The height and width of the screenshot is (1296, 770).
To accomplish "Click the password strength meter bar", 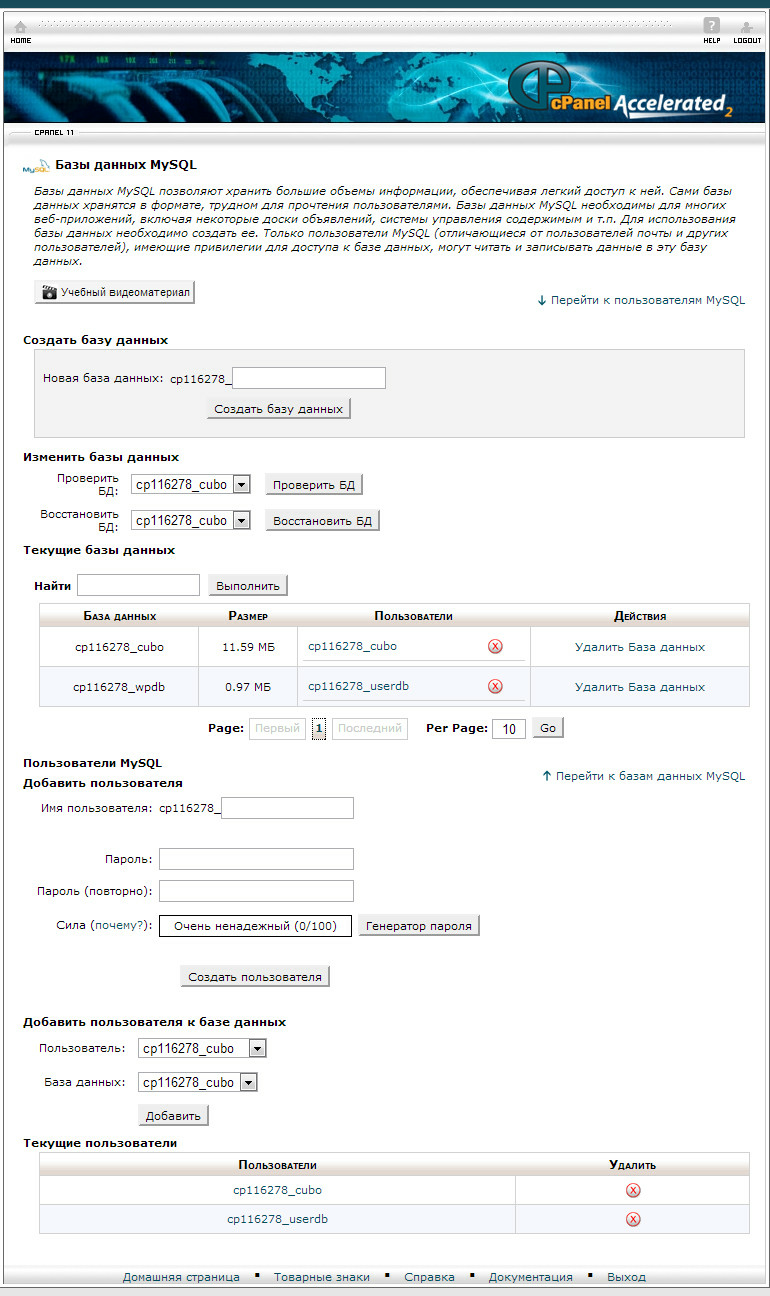I will (255, 926).
